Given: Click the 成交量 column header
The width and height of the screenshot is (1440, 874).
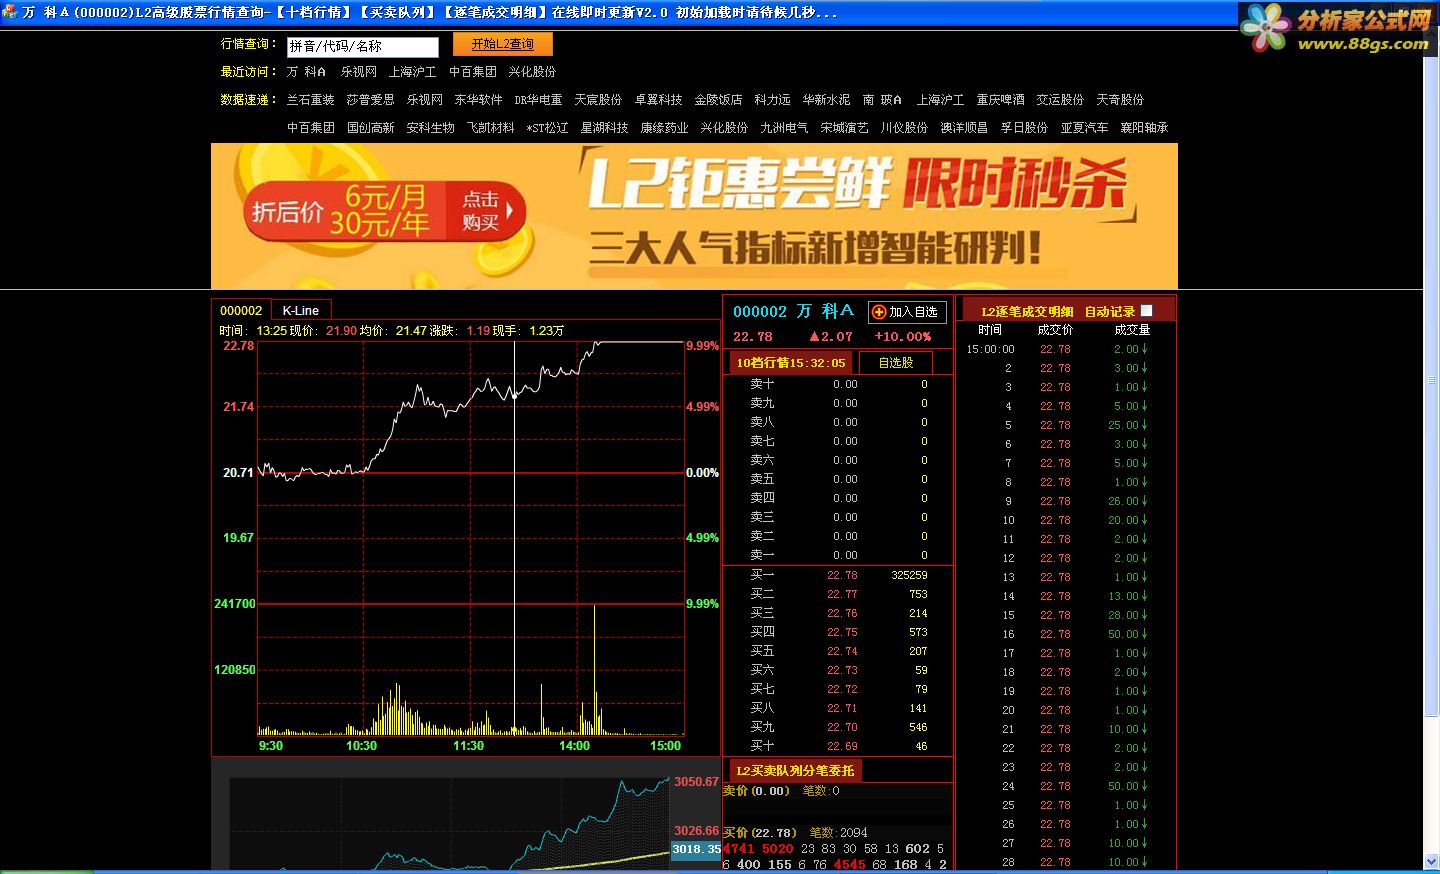Looking at the screenshot, I should [1132, 330].
